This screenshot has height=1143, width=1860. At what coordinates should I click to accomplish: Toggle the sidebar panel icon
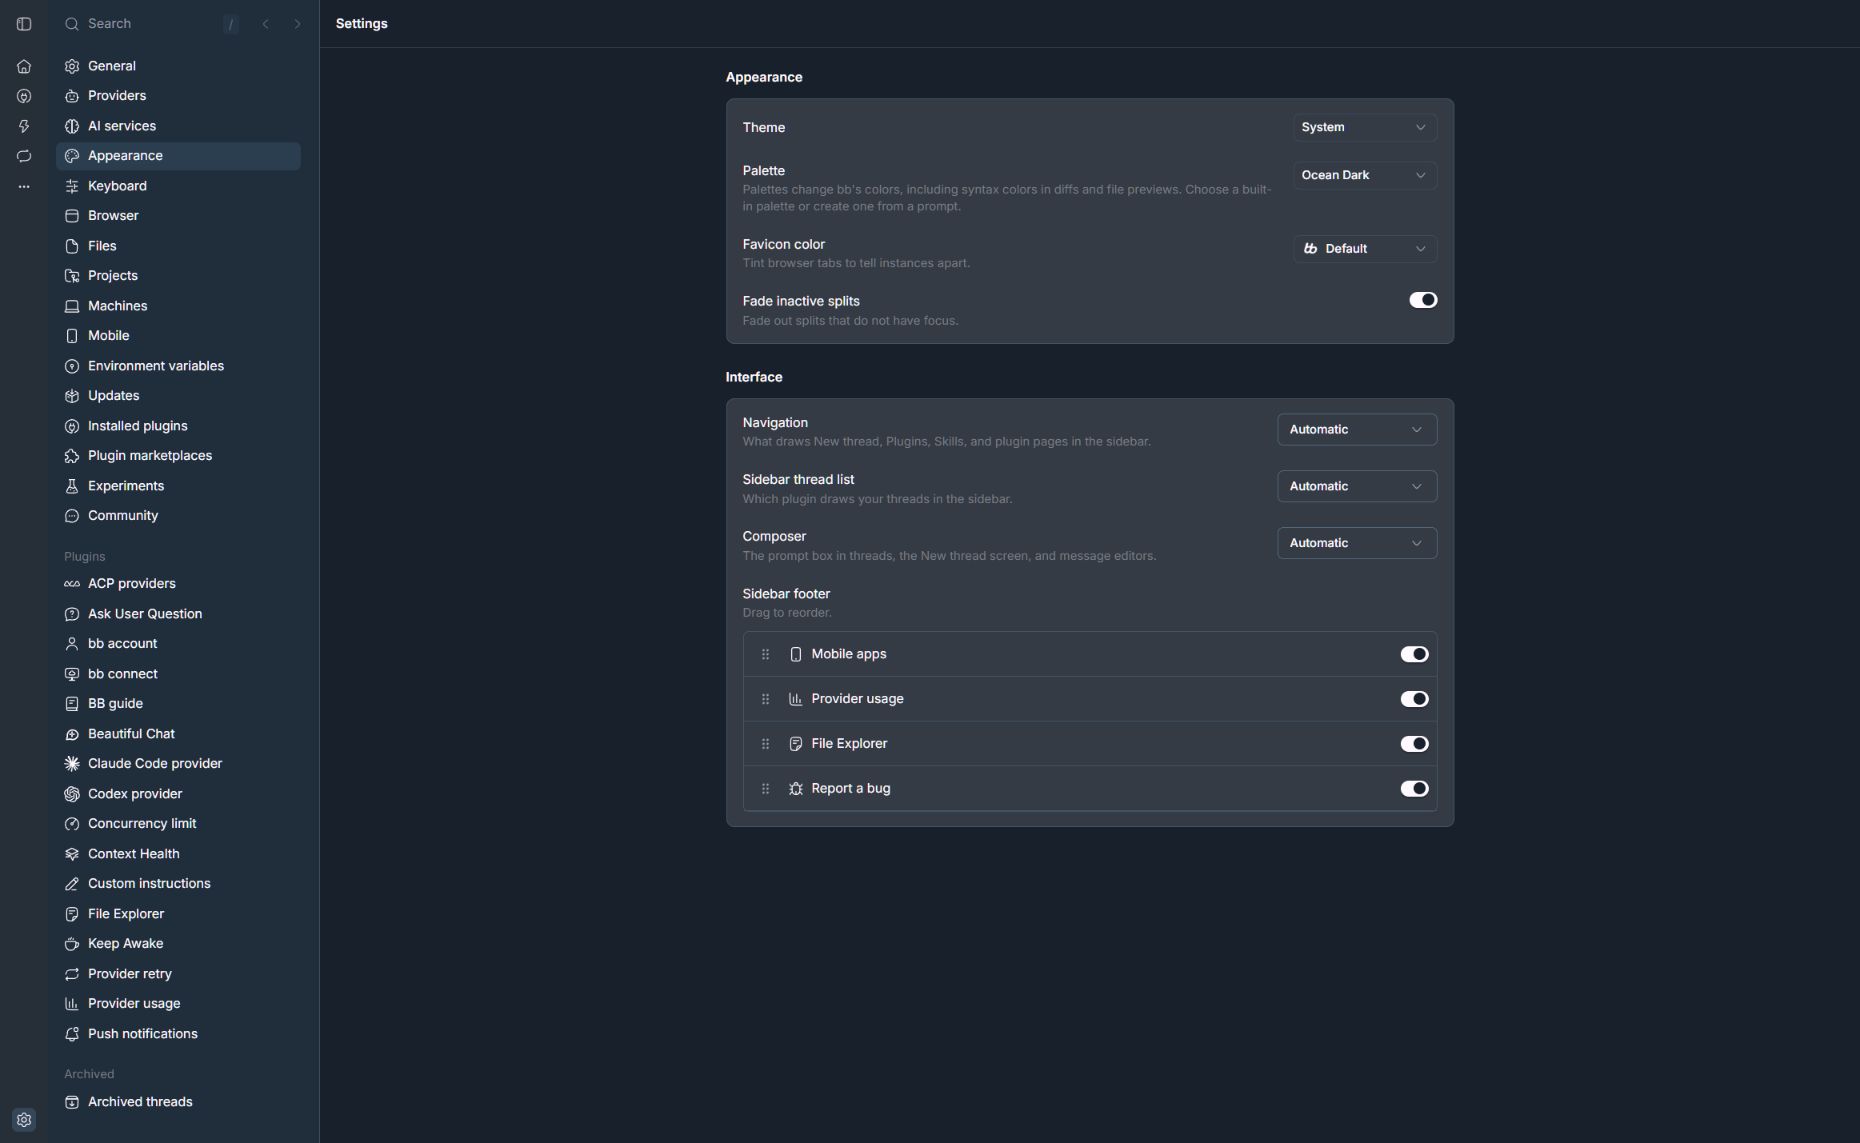pyautogui.click(x=24, y=24)
